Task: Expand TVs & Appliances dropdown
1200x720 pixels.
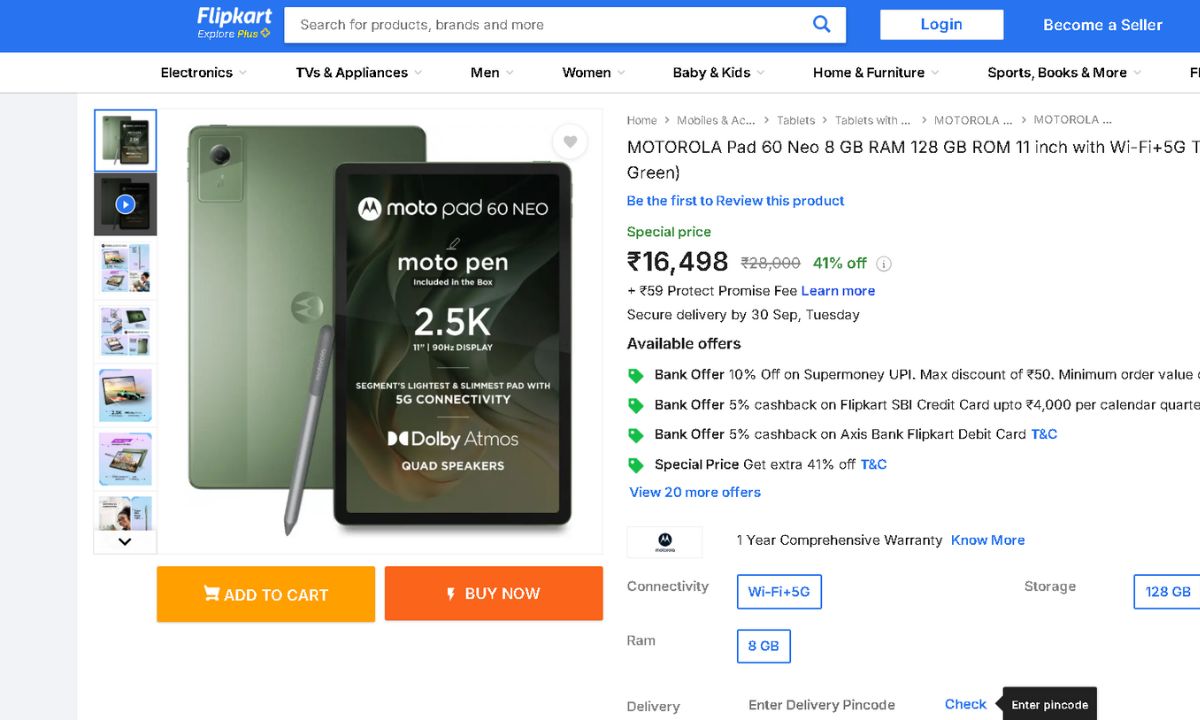Action: pyautogui.click(x=358, y=73)
